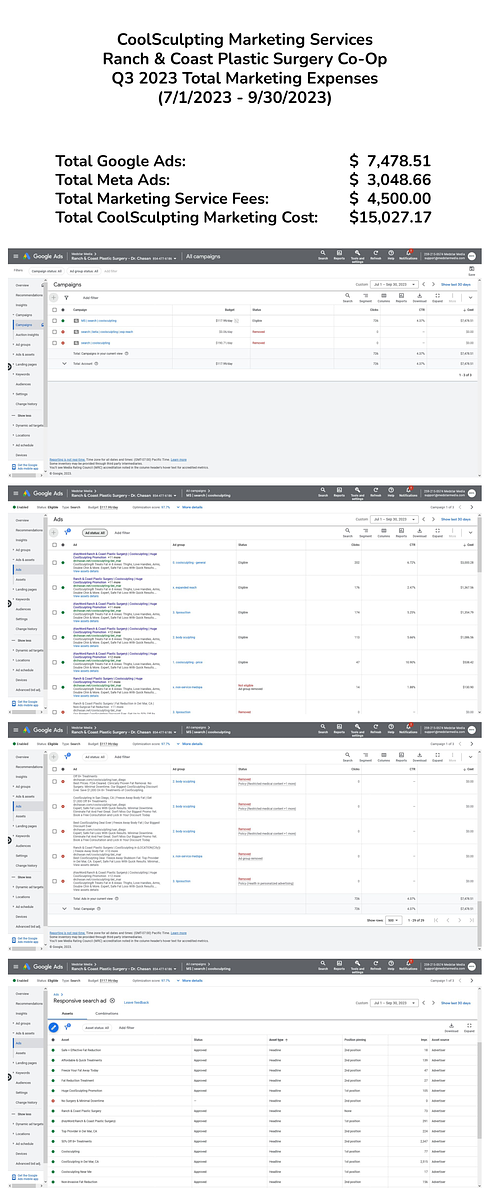Click the Columns icon above Campaigns table
Viewport: 490px width, 1200px height.
coord(383,298)
